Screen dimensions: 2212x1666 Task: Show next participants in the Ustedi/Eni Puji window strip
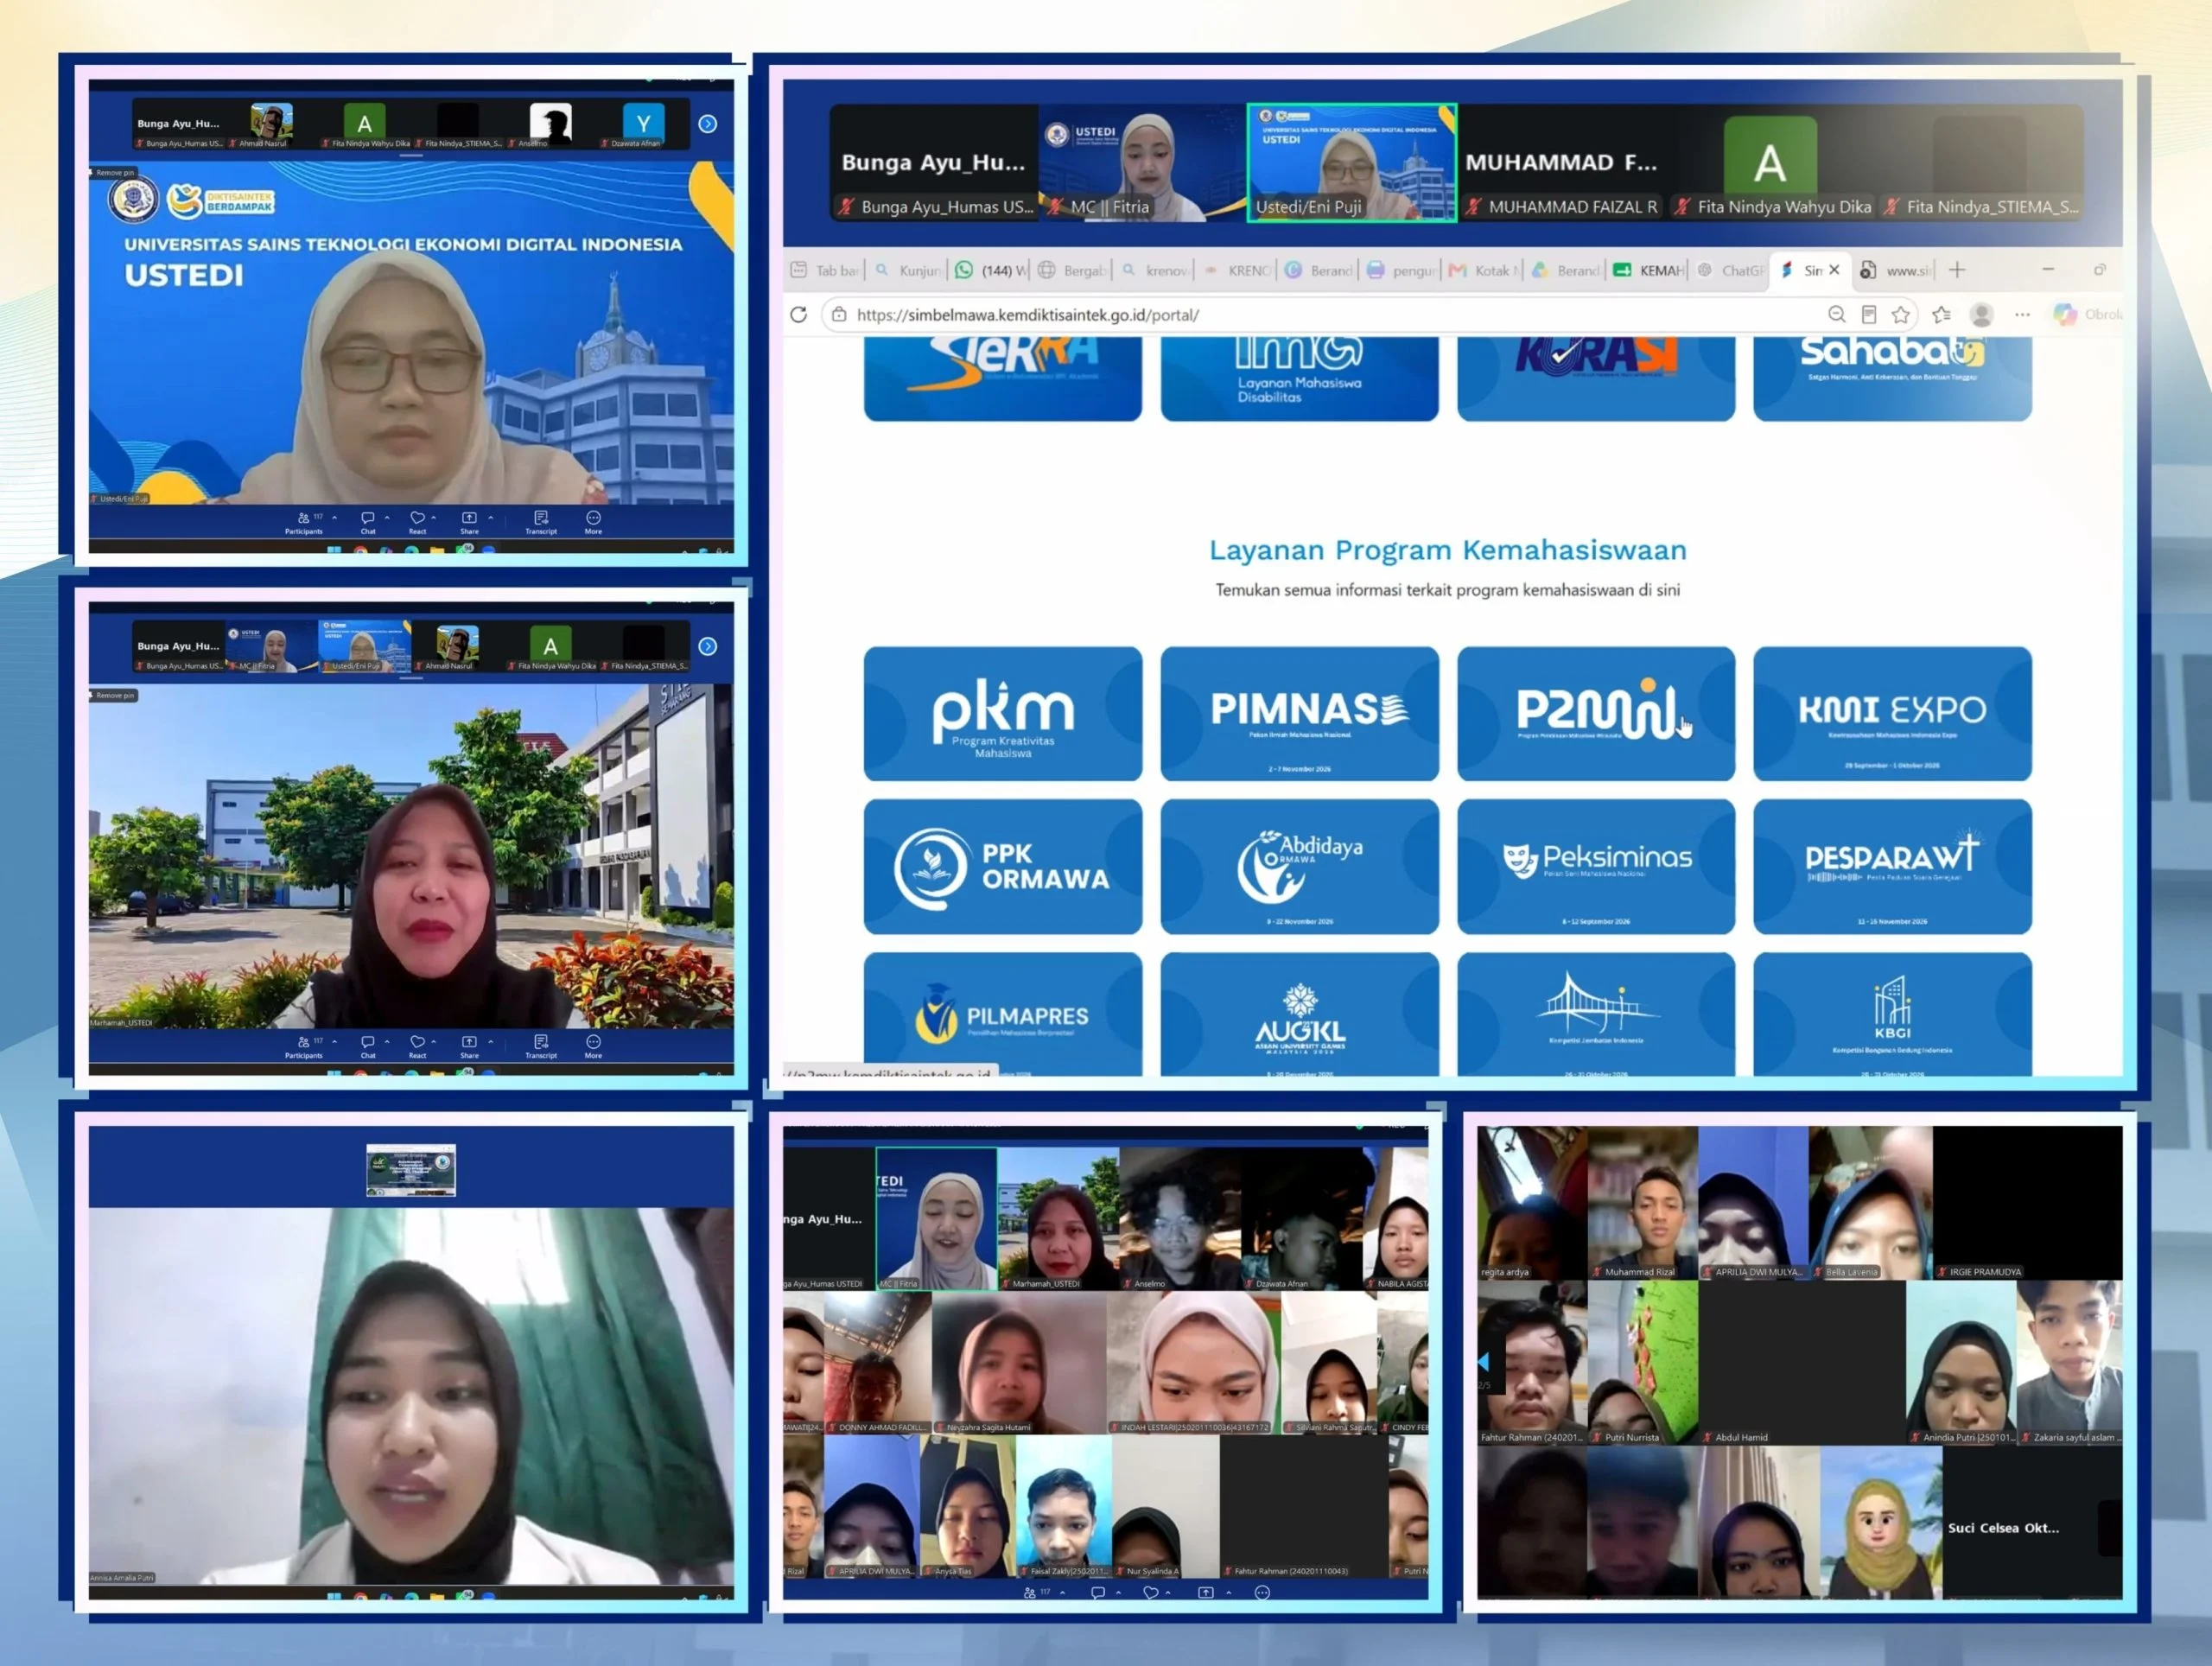coord(708,124)
